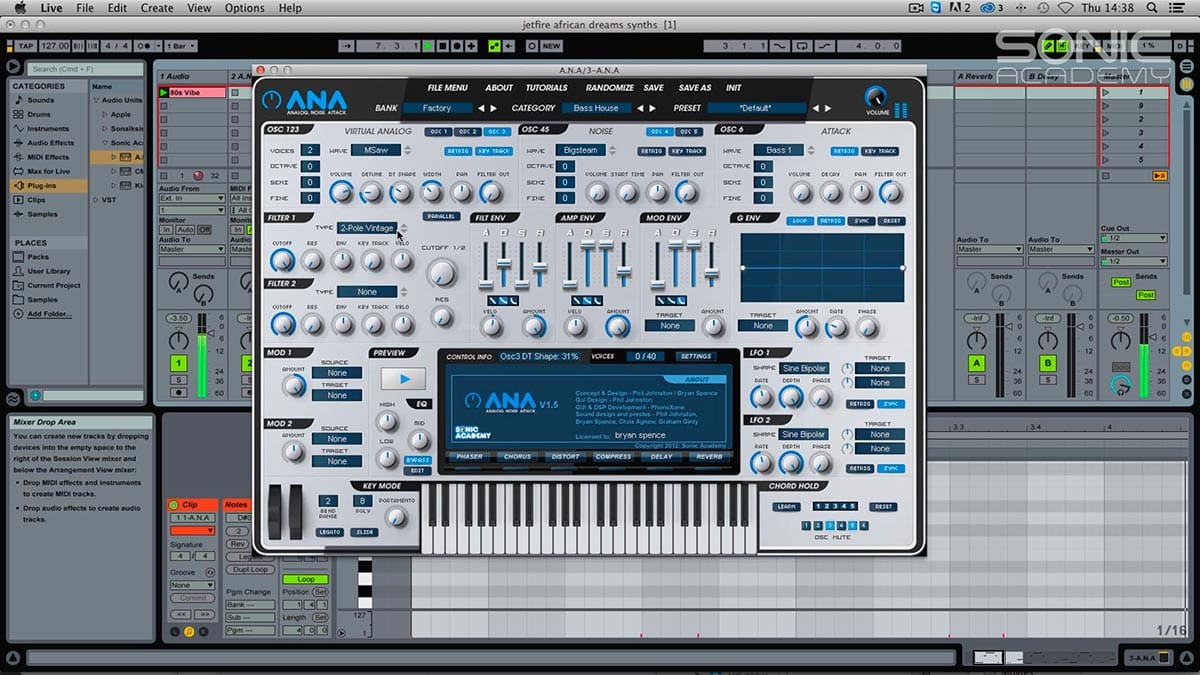The height and width of the screenshot is (675, 1200).
Task: Open the Category dropdown Bass House
Action: click(596, 108)
